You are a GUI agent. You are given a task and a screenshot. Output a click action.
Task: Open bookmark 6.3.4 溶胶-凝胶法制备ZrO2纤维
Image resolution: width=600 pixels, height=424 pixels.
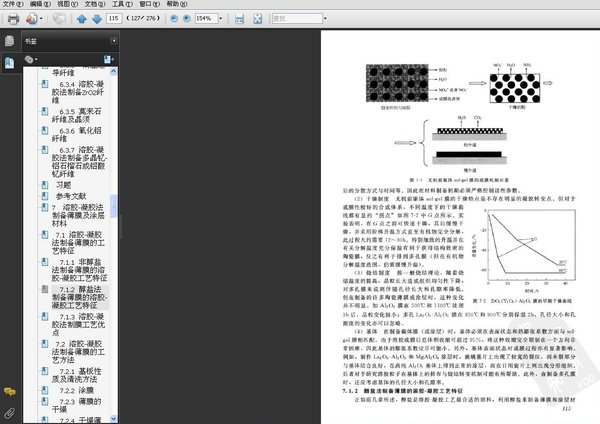point(78,92)
